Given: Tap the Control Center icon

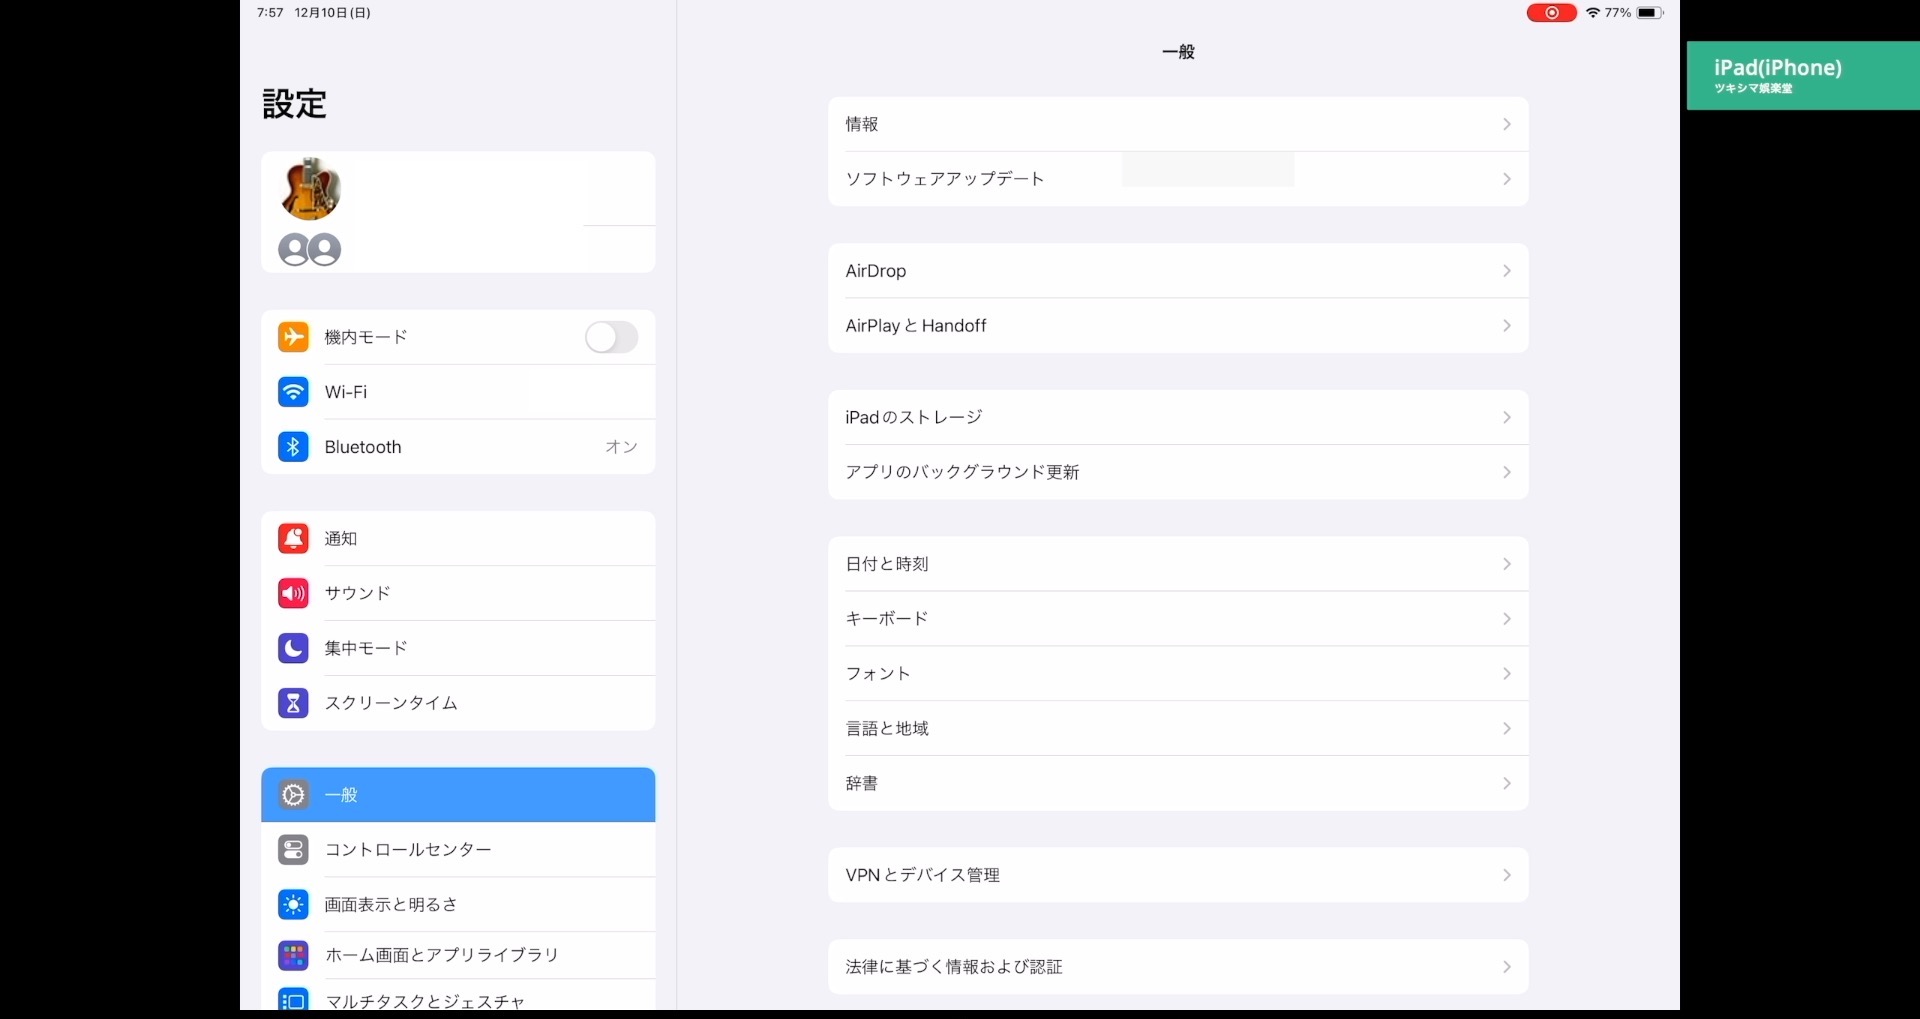Looking at the screenshot, I should 293,850.
